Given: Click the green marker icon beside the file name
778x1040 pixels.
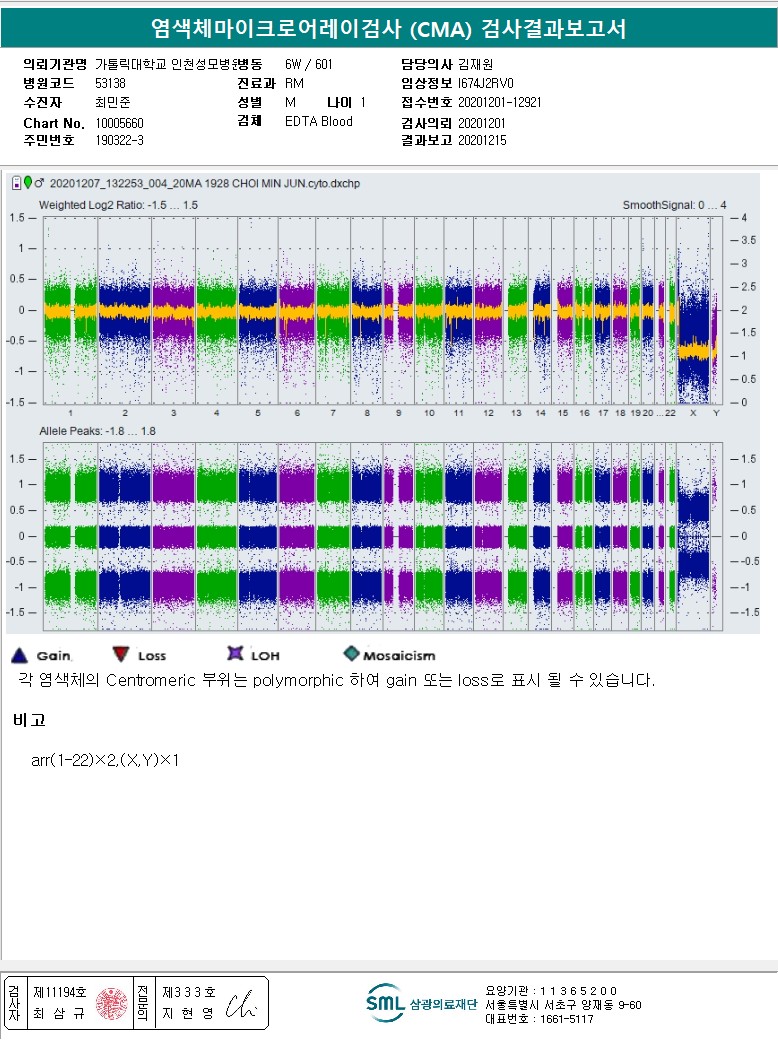Looking at the screenshot, I should [x=28, y=182].
